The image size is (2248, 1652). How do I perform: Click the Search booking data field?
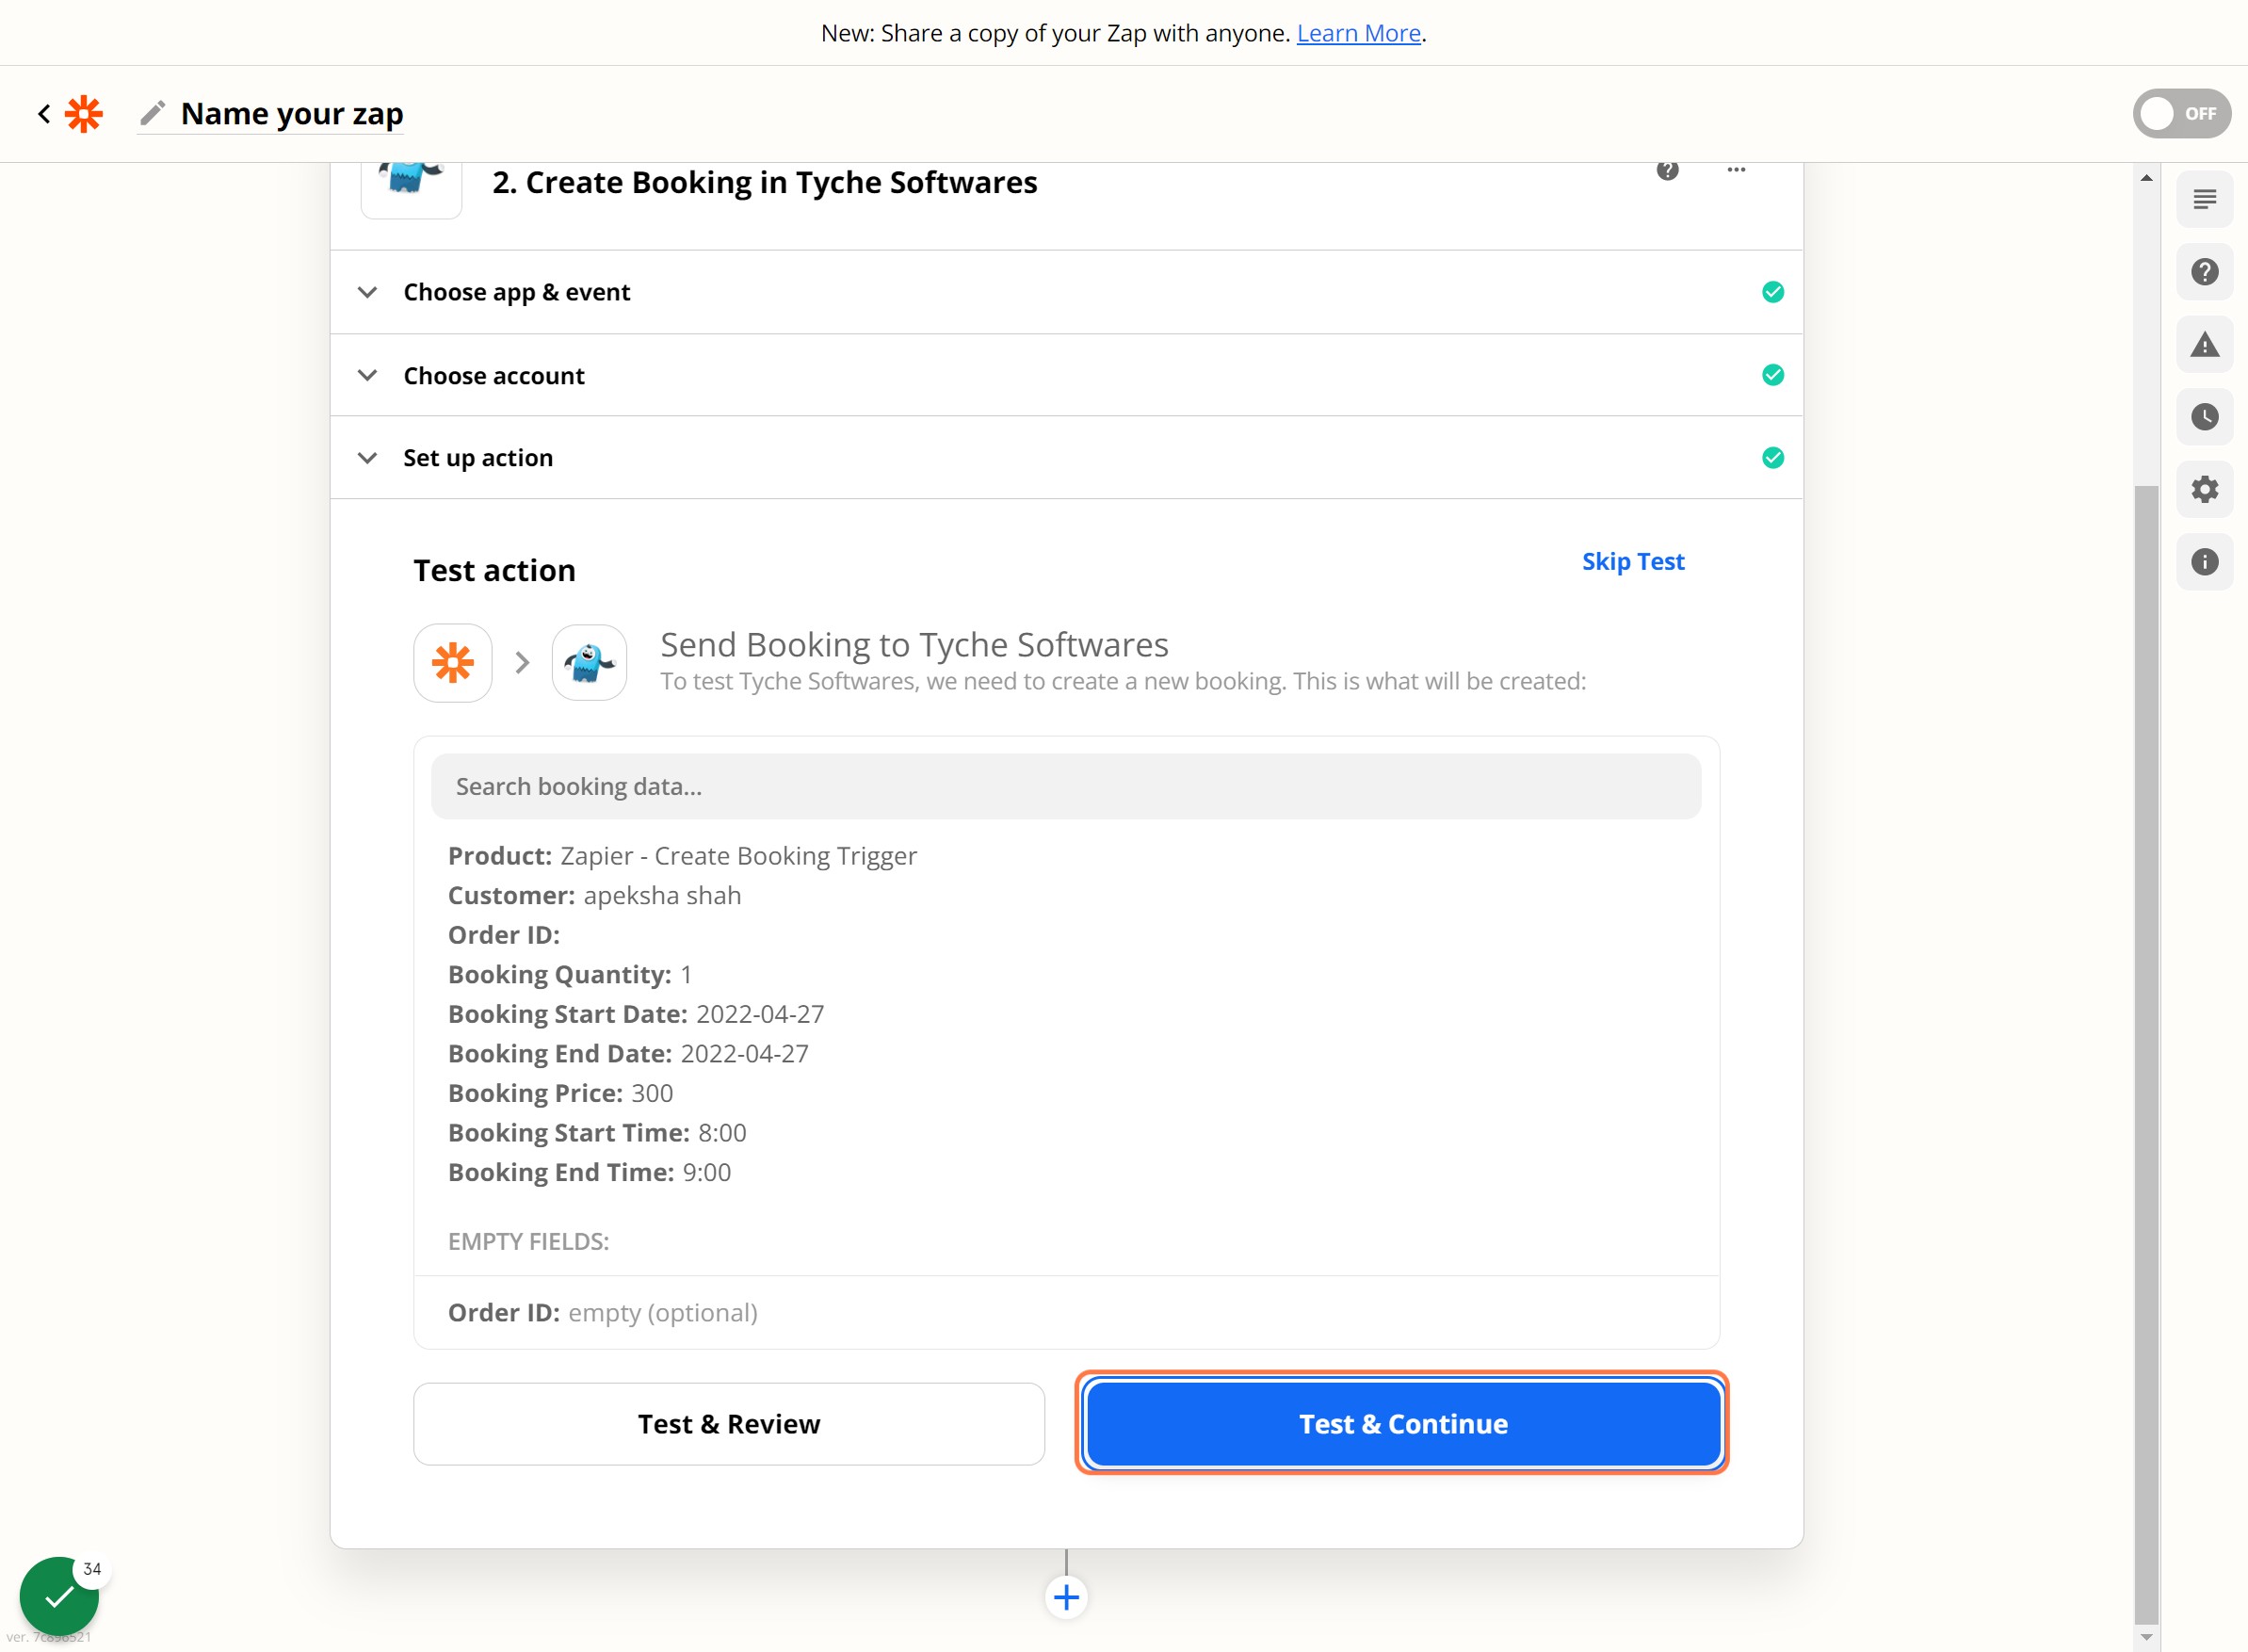tap(1066, 787)
